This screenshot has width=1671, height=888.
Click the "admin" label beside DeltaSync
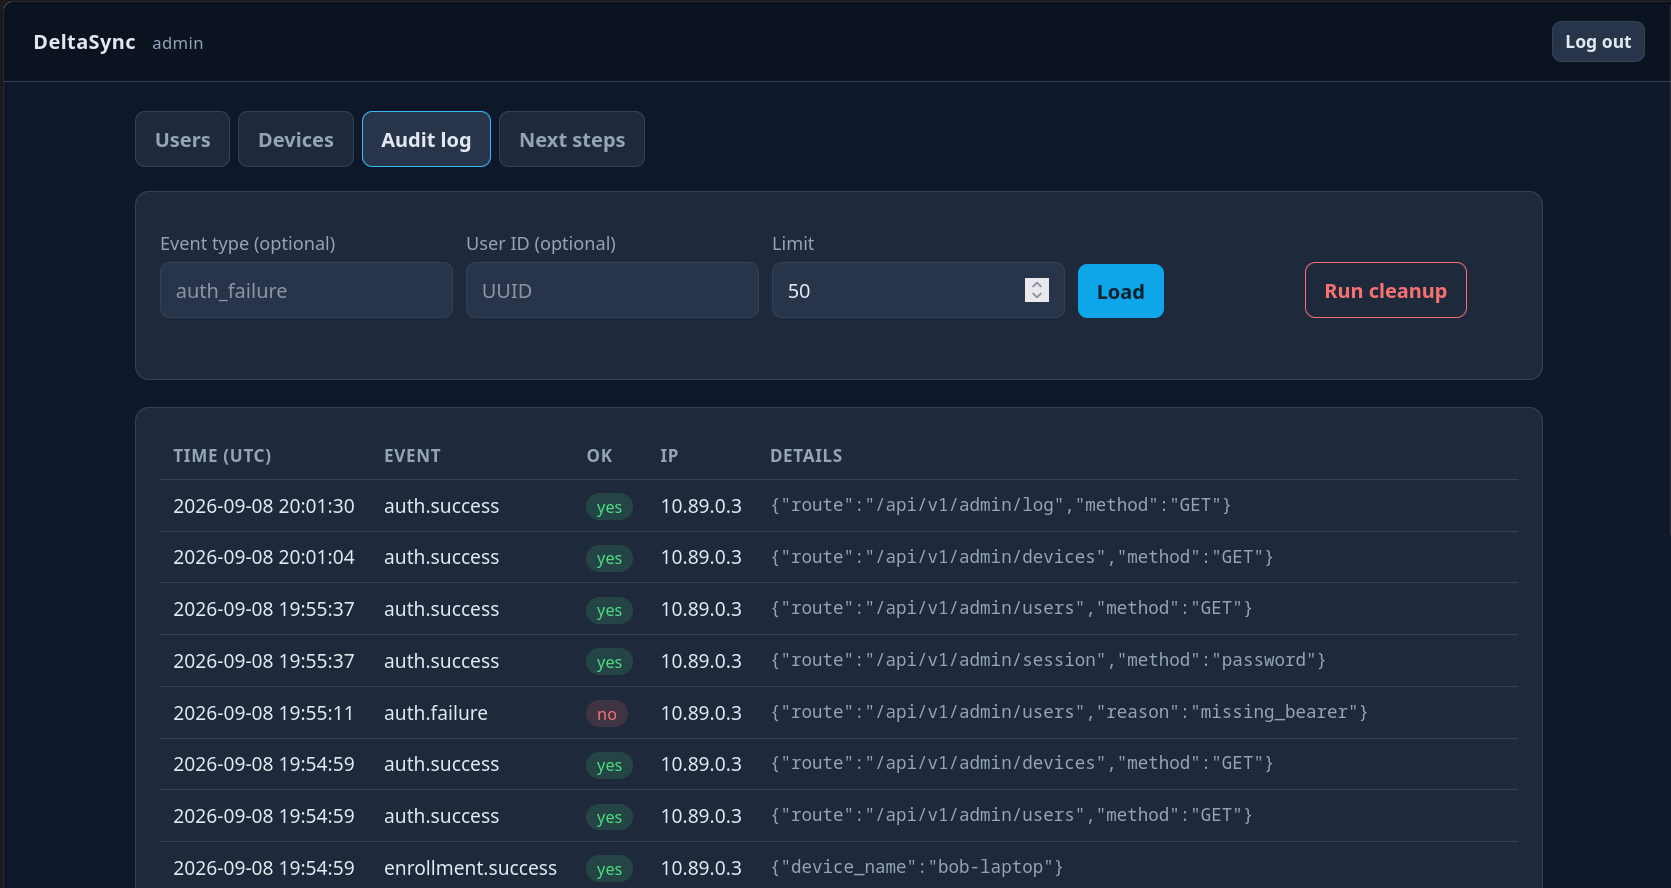pyautogui.click(x=178, y=43)
